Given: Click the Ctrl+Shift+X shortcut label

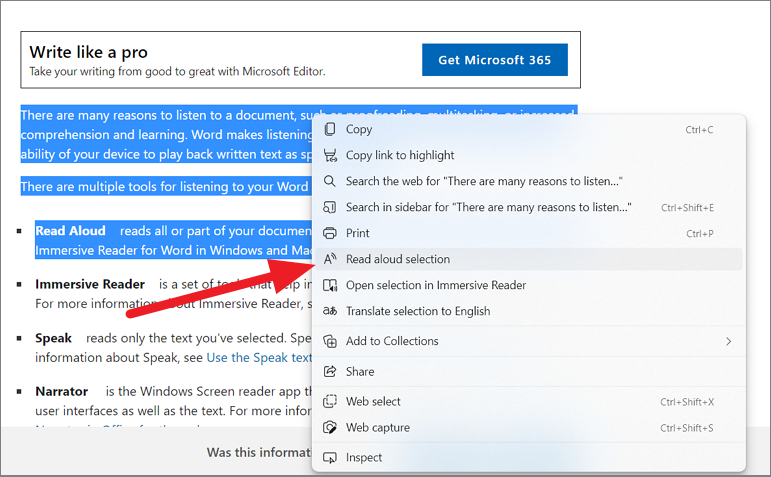Looking at the screenshot, I should [x=687, y=402].
